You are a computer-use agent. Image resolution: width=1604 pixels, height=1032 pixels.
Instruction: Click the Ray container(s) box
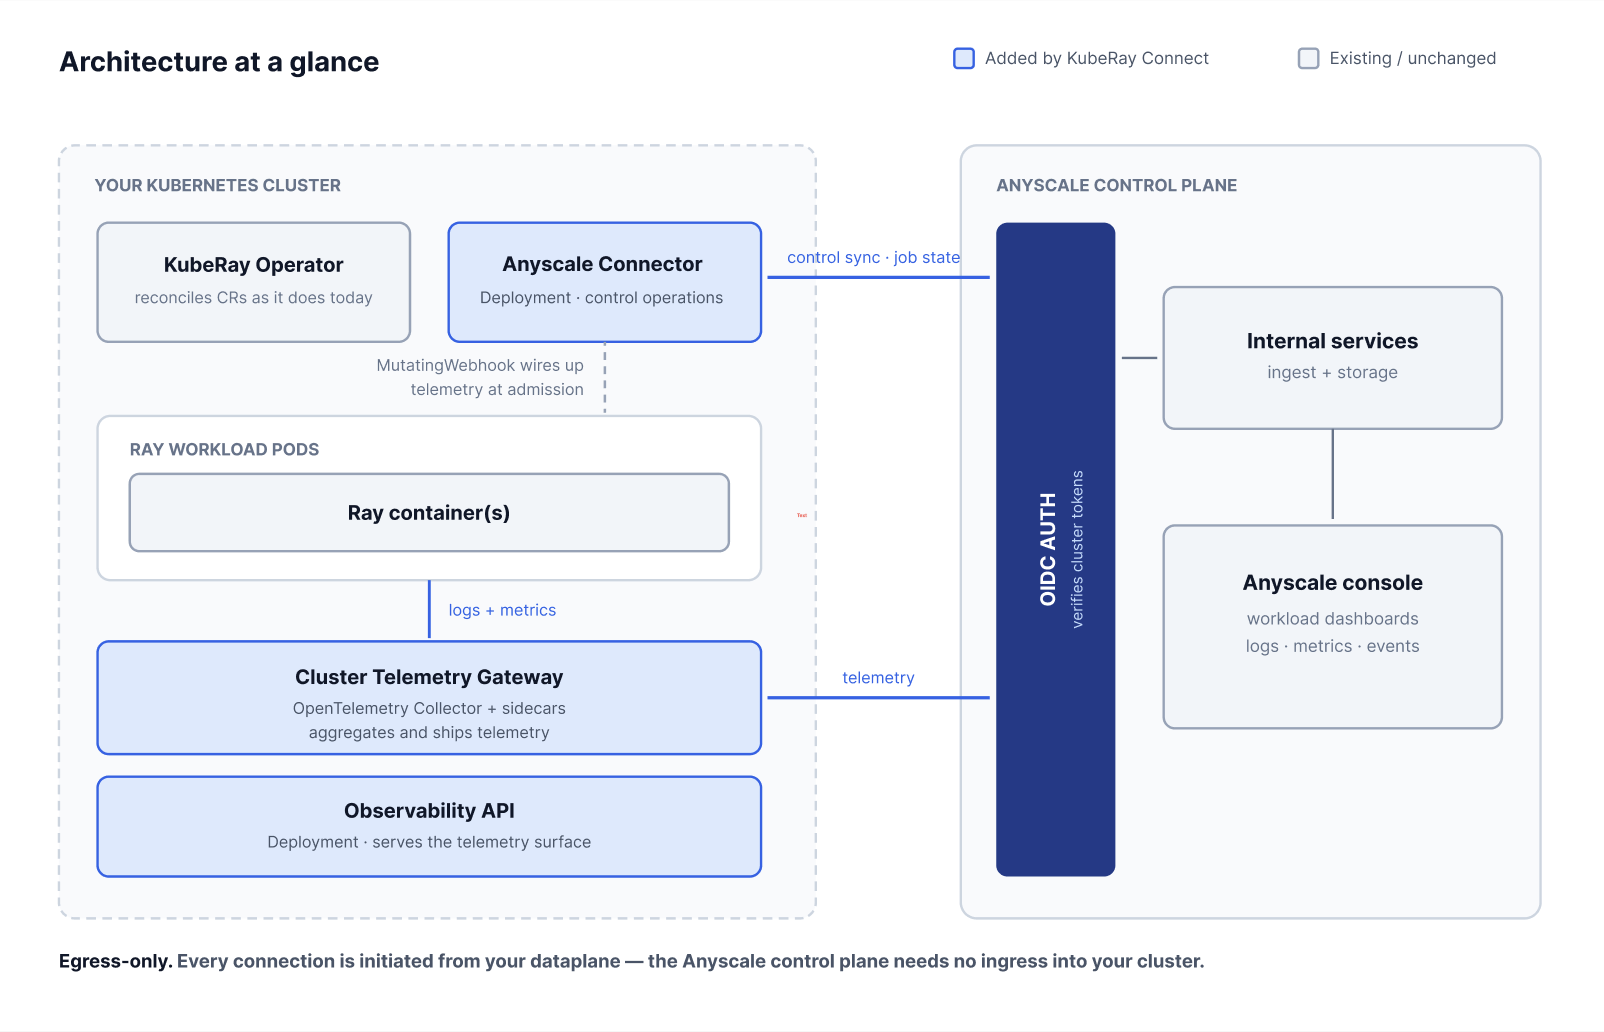click(x=429, y=512)
